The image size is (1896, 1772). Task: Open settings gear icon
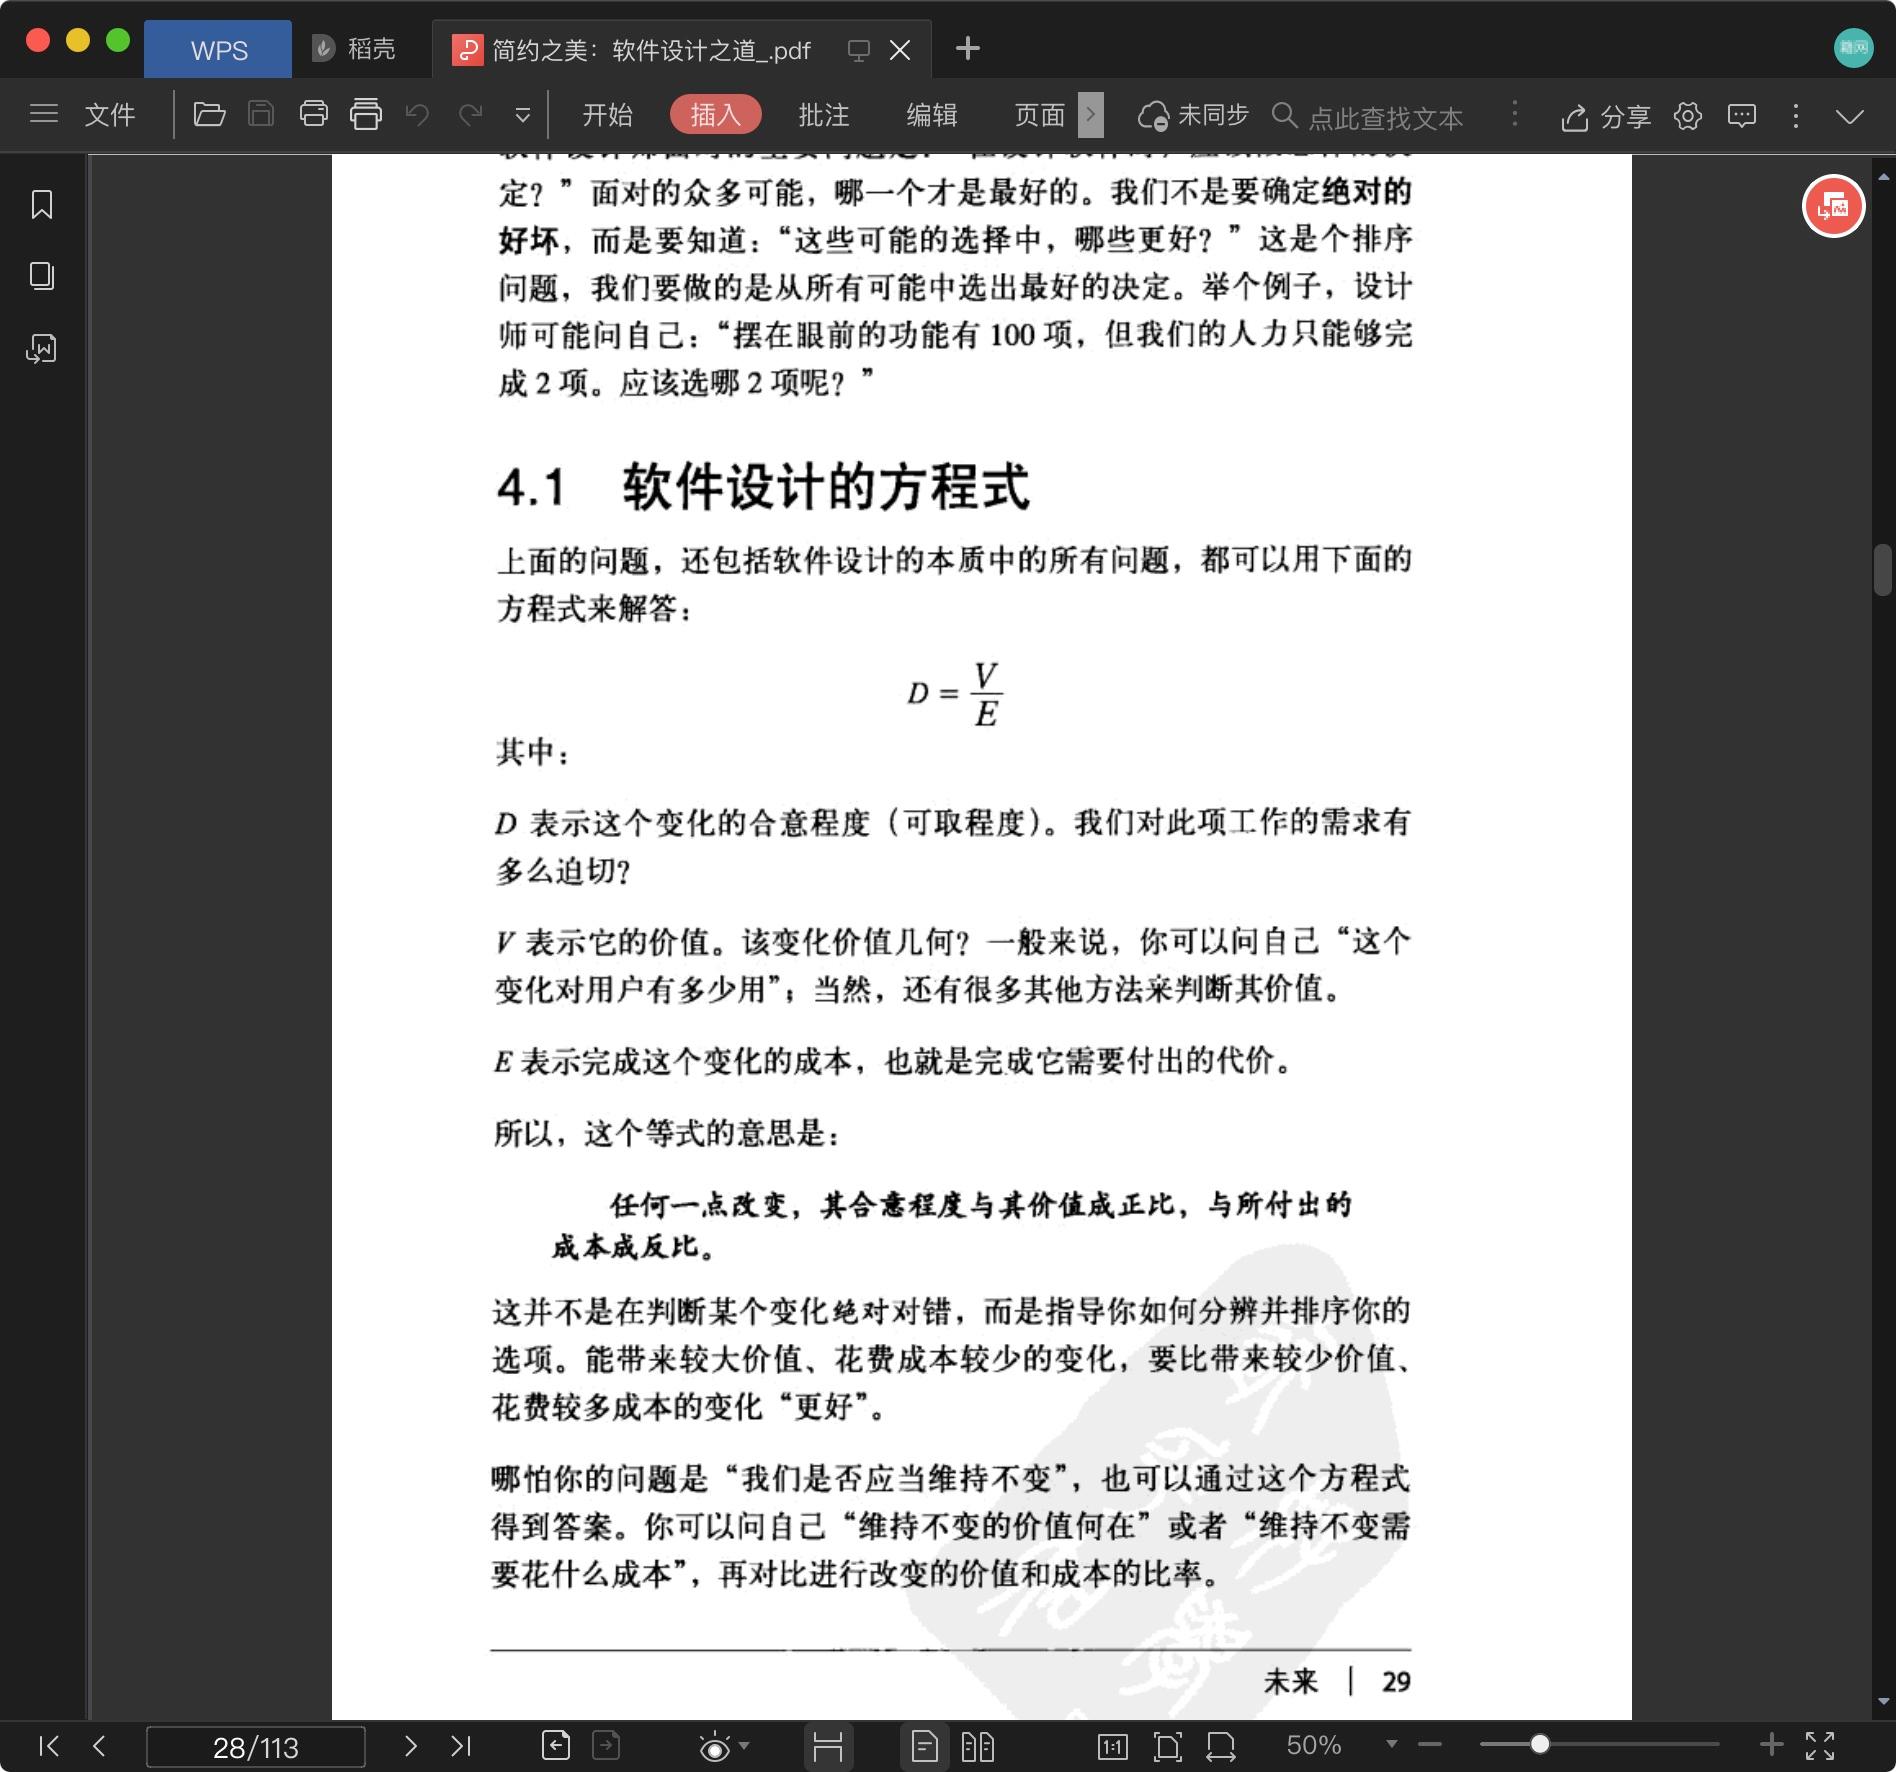tap(1688, 116)
